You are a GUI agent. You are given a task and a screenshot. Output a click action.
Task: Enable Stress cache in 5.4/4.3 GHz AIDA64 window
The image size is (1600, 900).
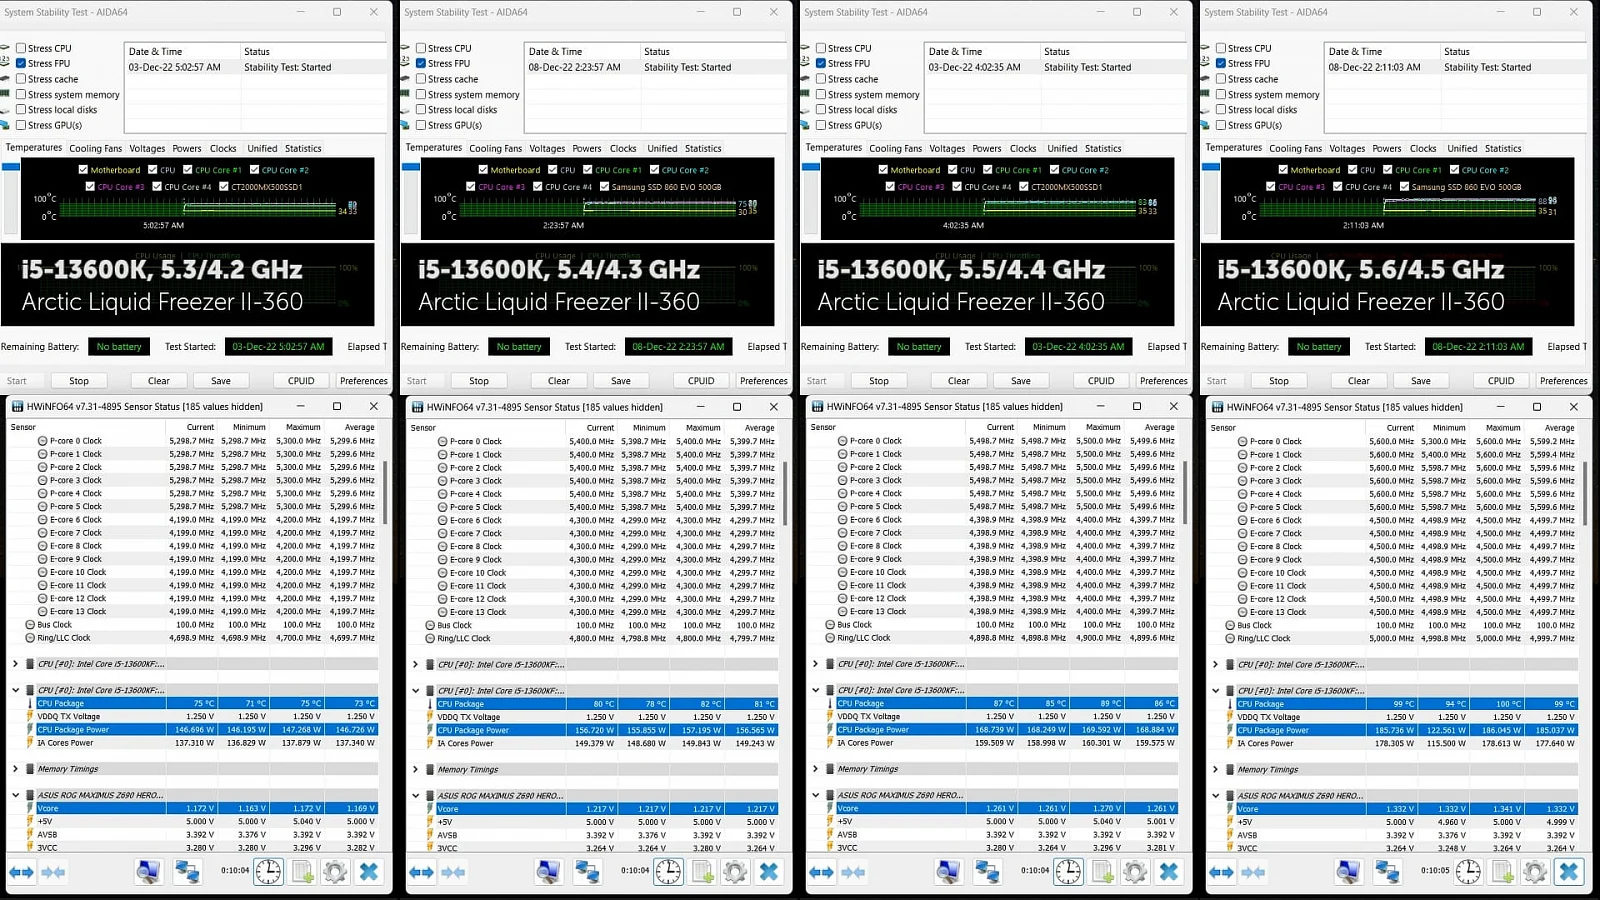coord(420,79)
